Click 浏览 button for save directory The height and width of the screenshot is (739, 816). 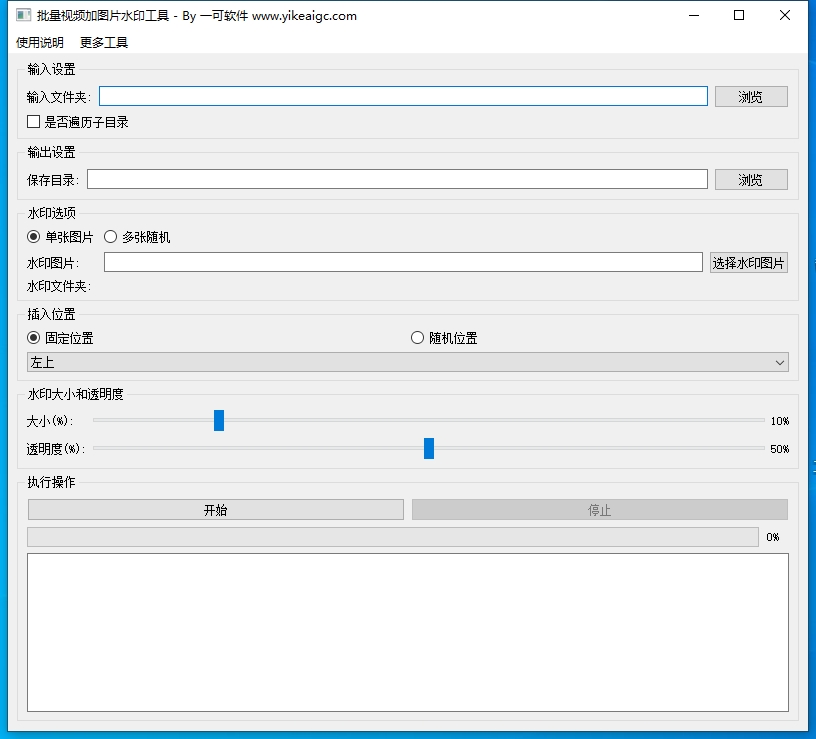point(751,180)
